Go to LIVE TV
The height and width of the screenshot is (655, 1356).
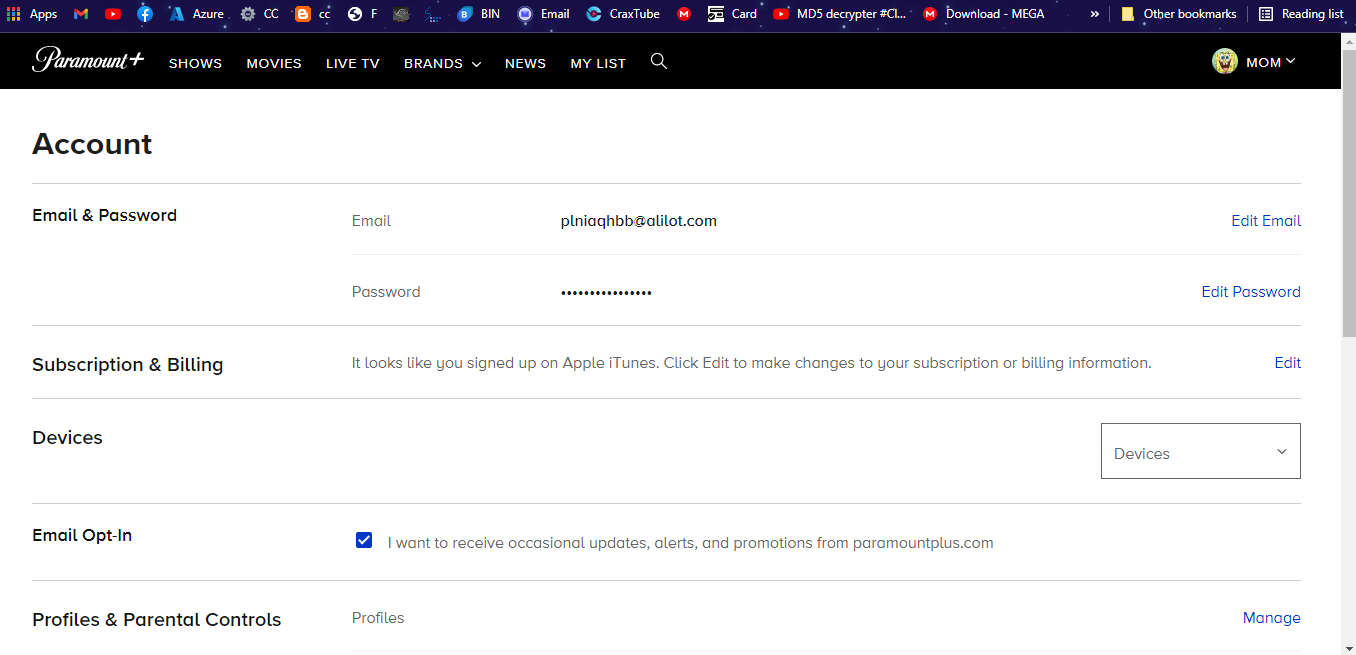click(353, 63)
